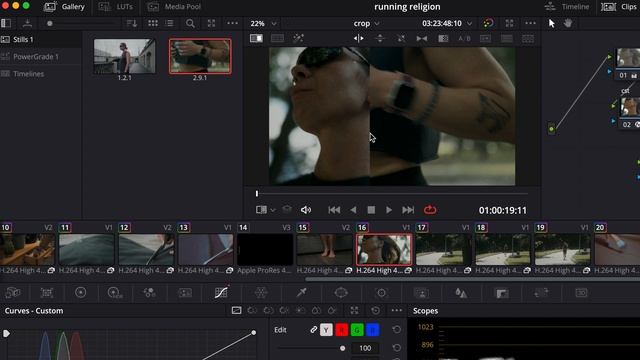
Task: Click the viewer scrubber bar playhead
Action: 257,193
